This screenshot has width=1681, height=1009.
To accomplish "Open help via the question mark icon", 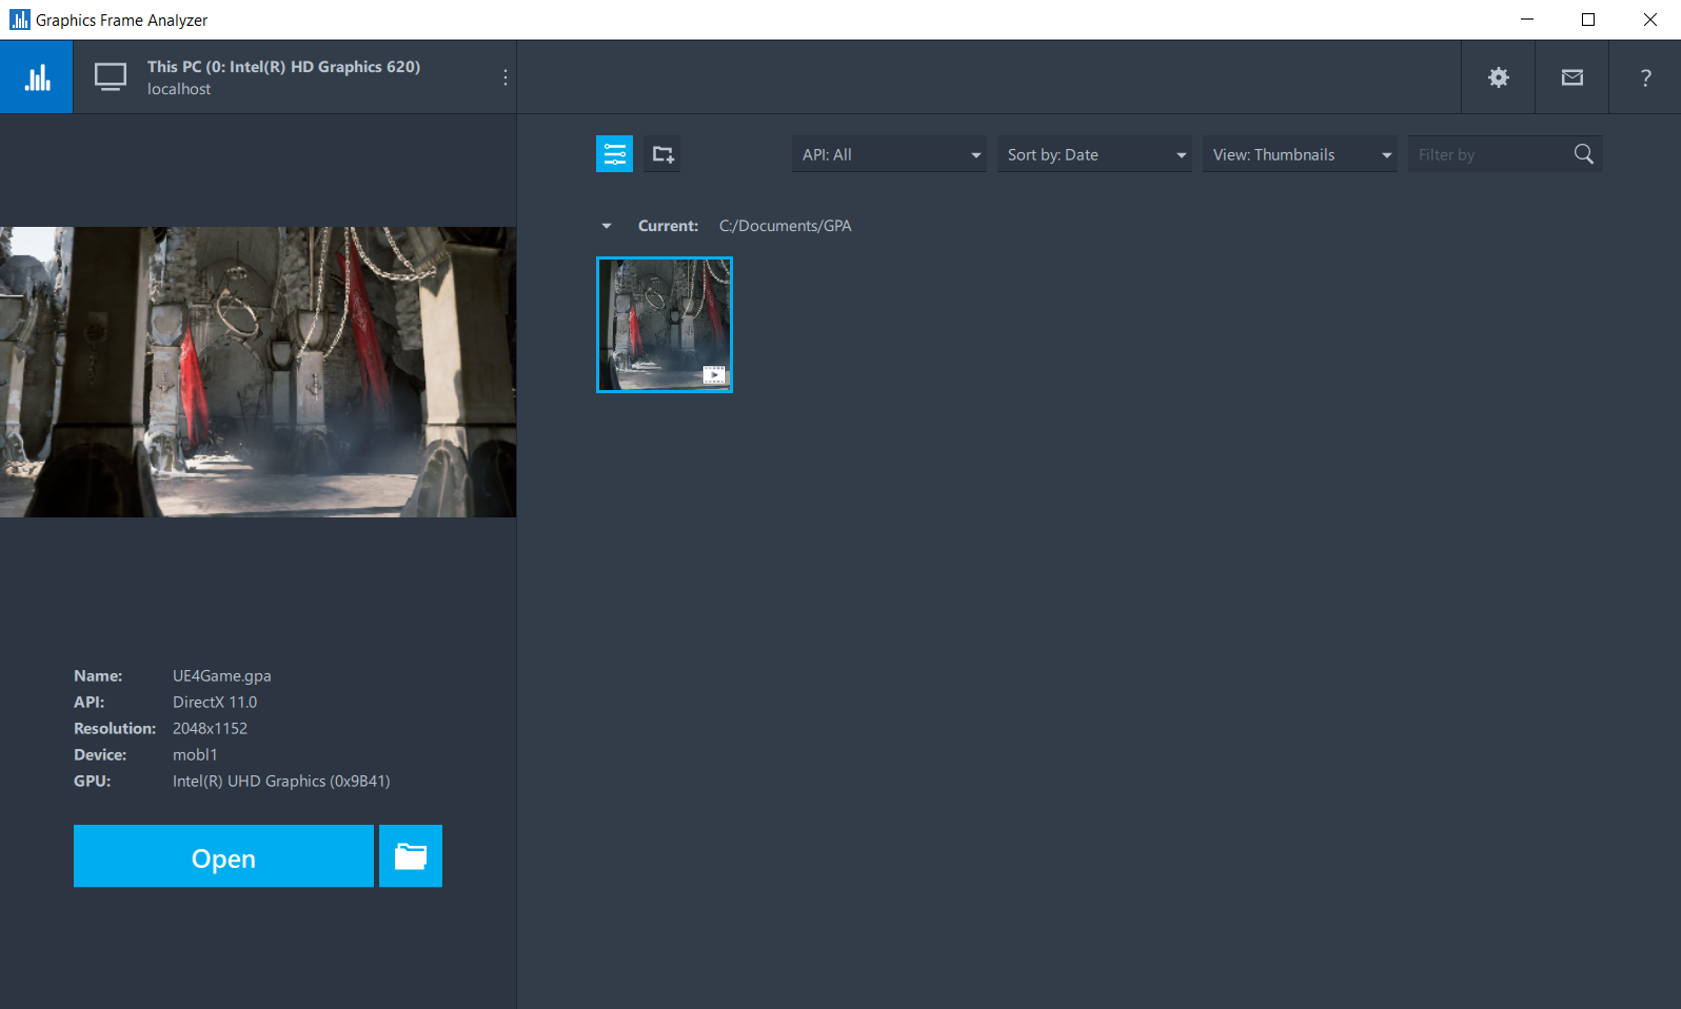I will [1645, 77].
